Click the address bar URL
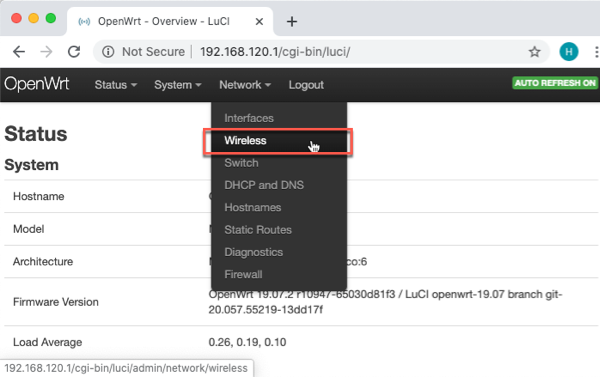 click(x=275, y=51)
